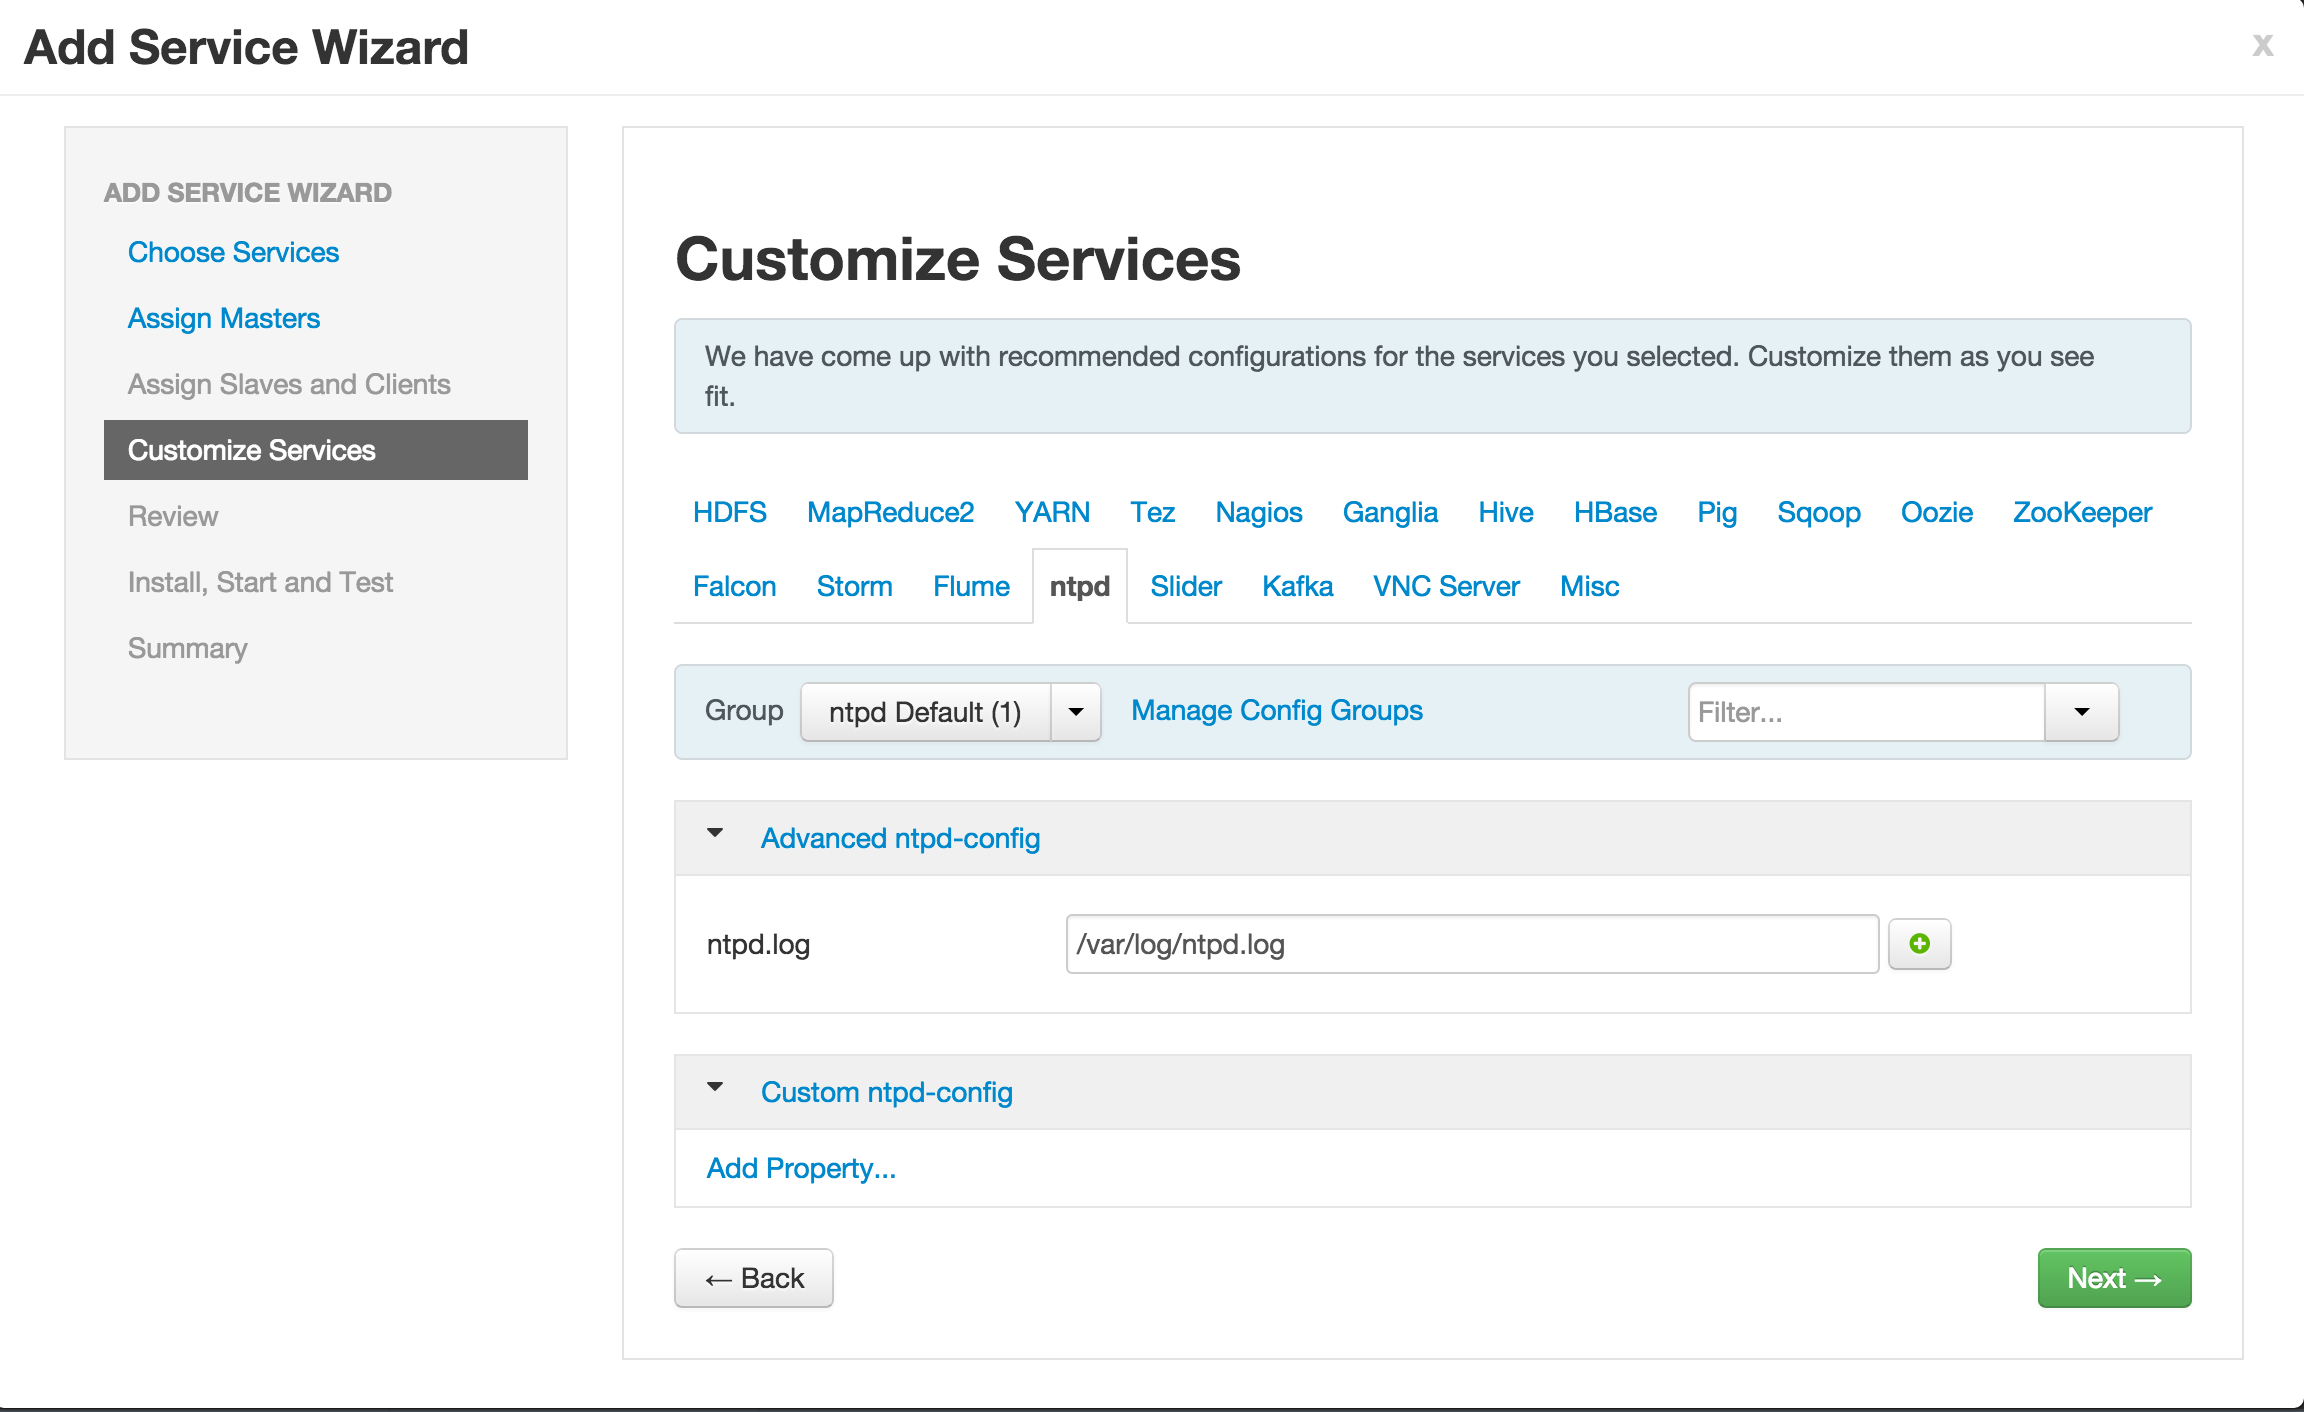The width and height of the screenshot is (2304, 1412).
Task: Switch to the Kafka tab
Action: pyautogui.click(x=1297, y=586)
